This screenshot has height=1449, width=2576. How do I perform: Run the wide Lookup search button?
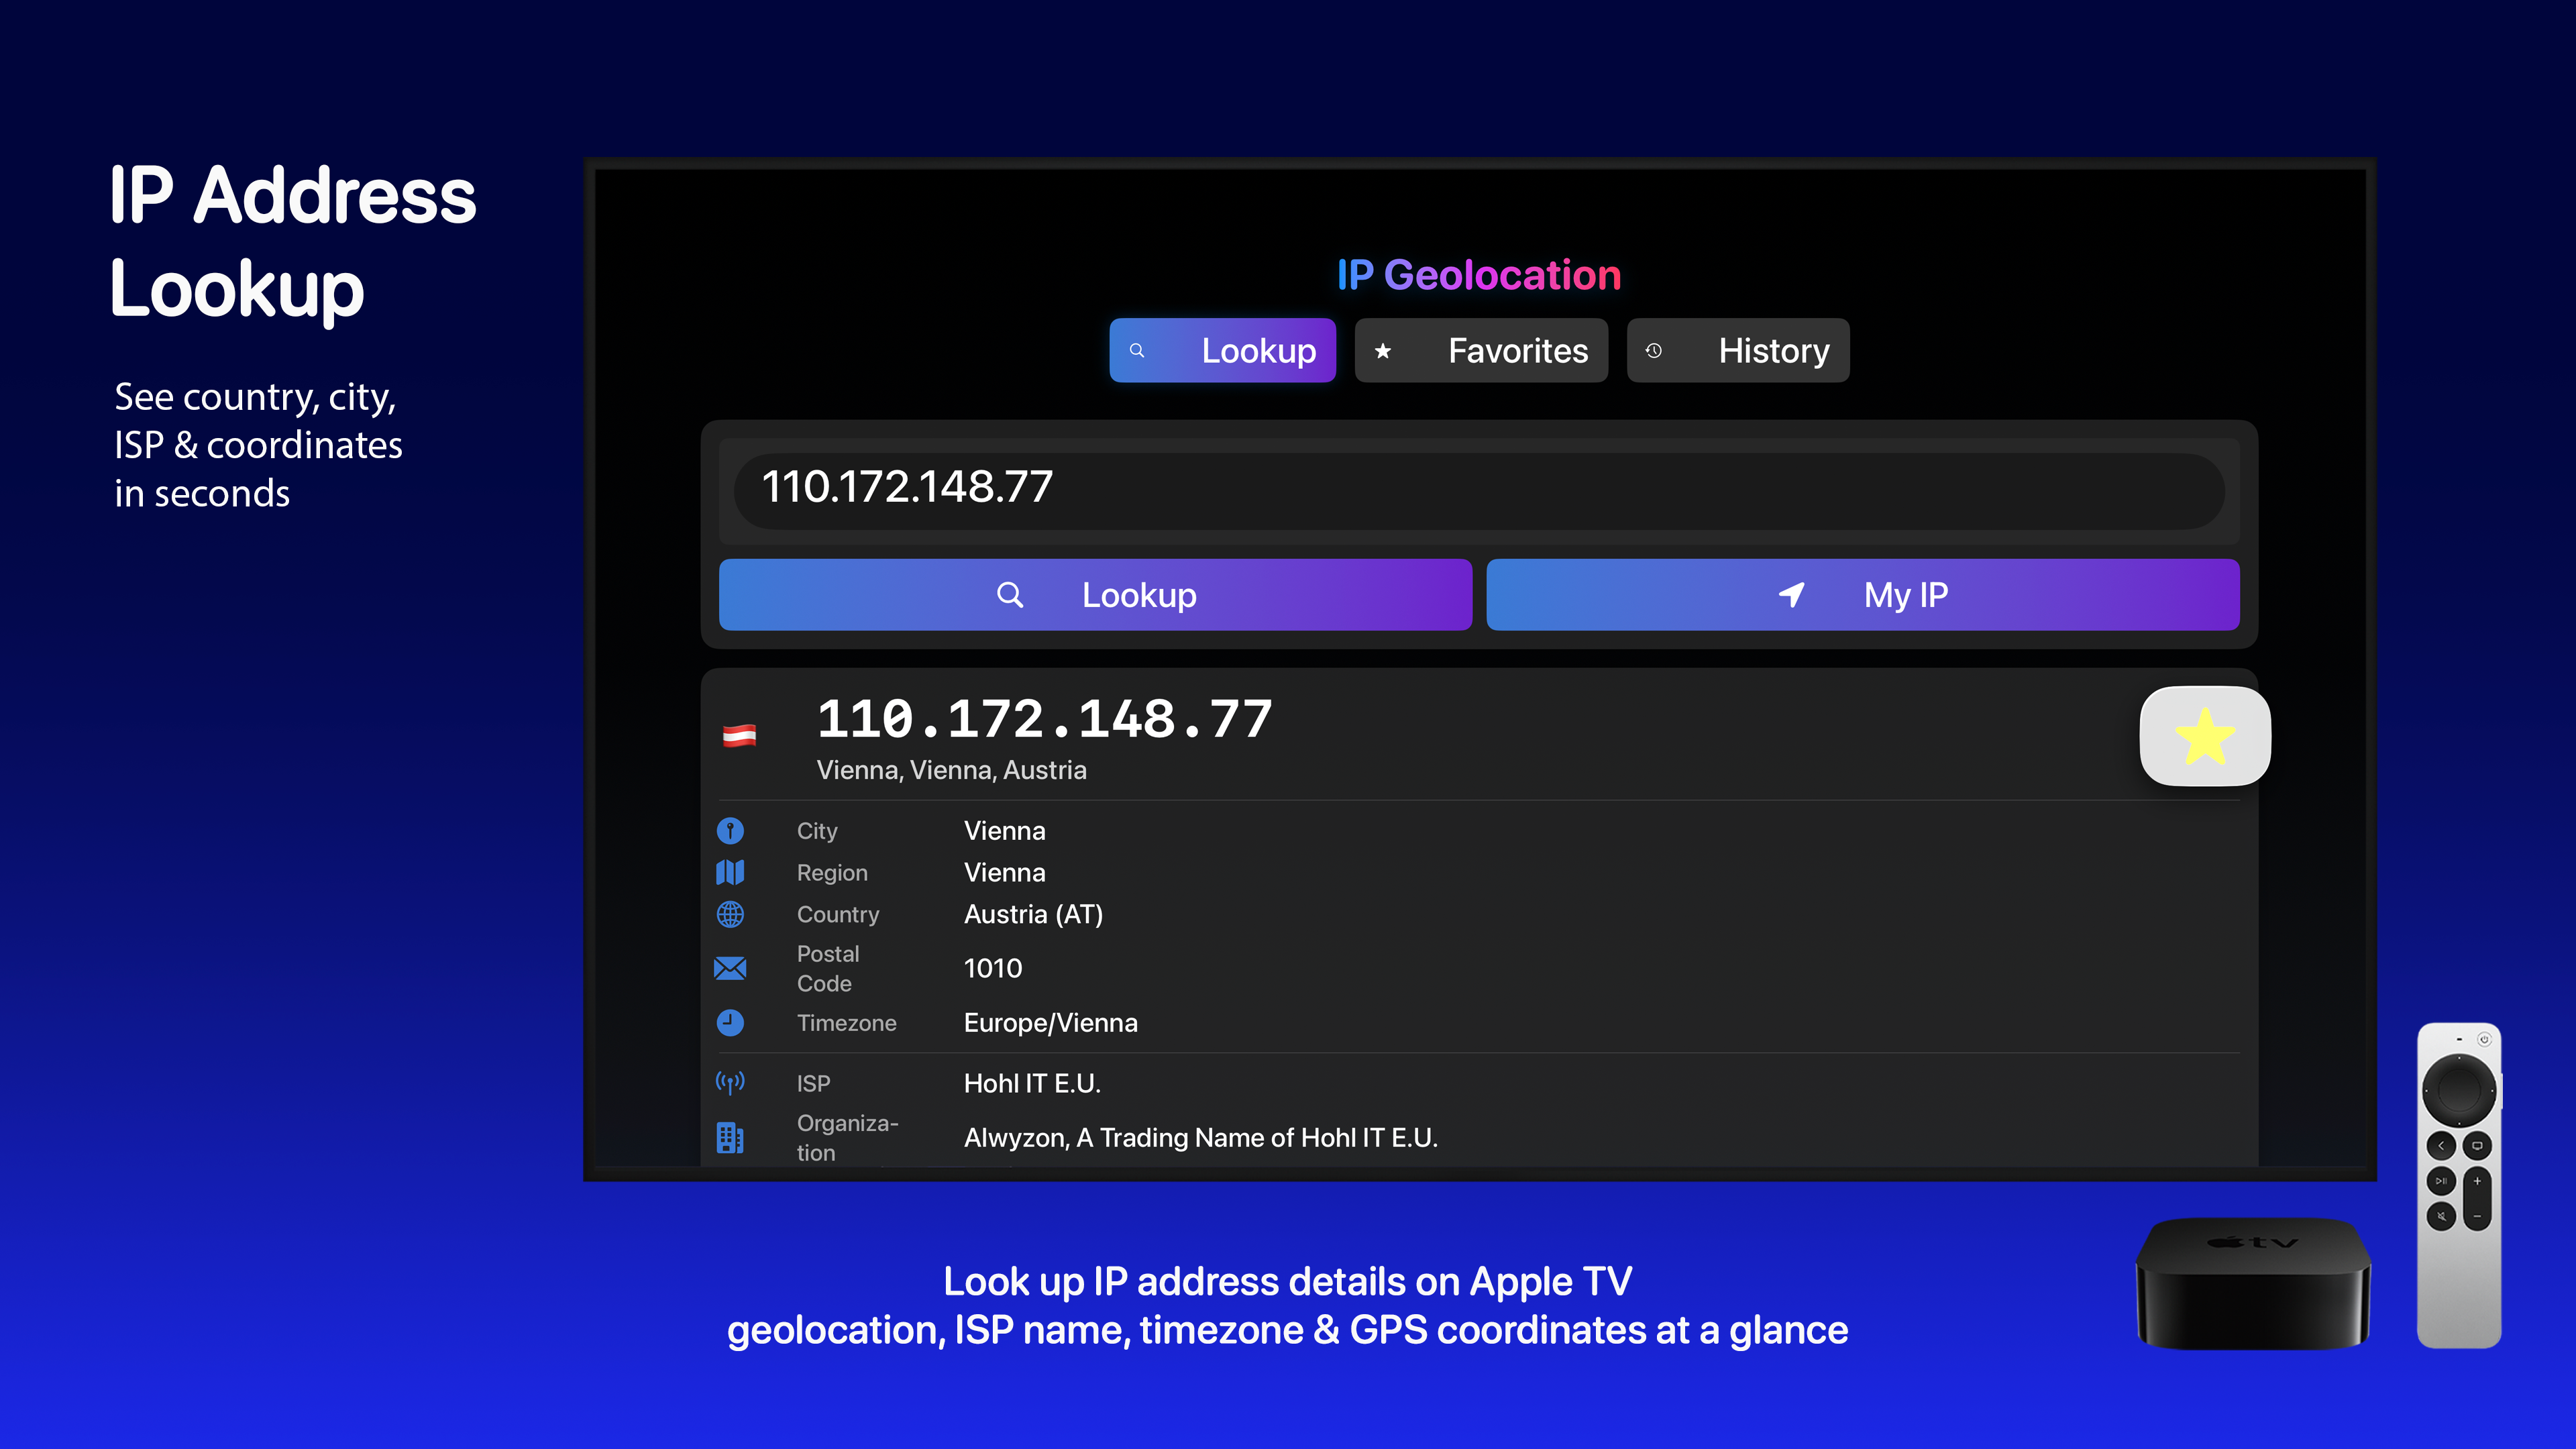click(x=1095, y=595)
